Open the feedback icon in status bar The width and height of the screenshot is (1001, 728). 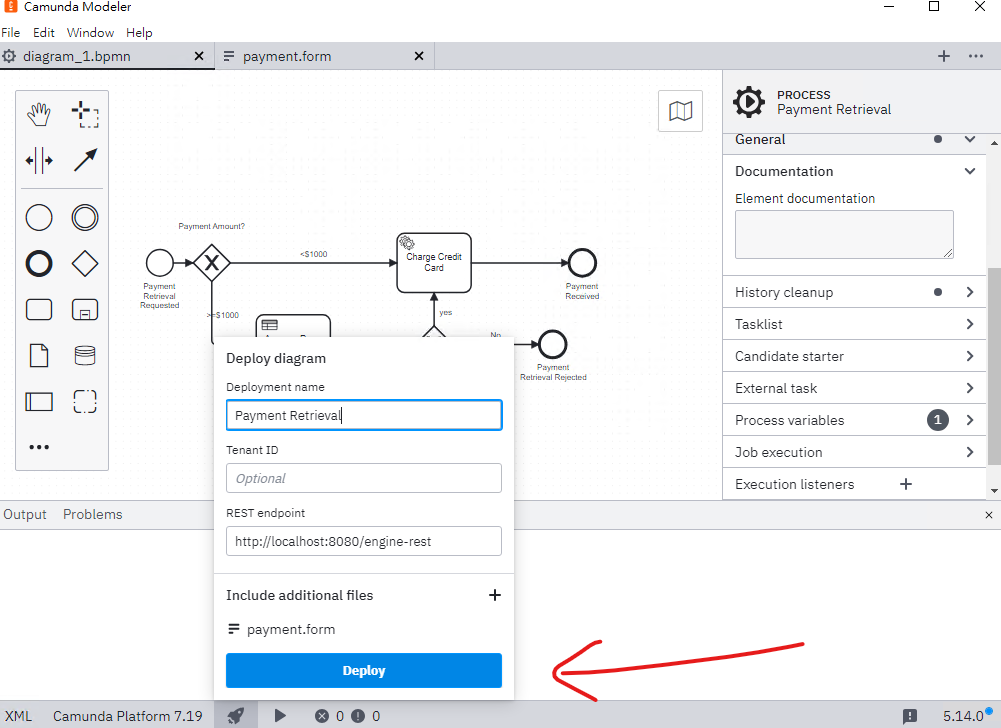pos(910,717)
